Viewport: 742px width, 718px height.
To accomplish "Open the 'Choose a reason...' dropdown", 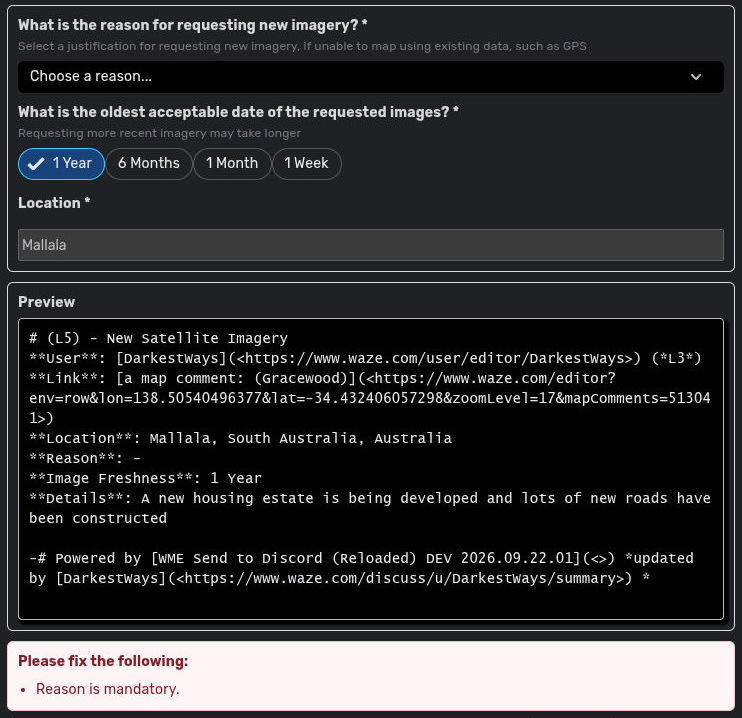I will (x=371, y=77).
